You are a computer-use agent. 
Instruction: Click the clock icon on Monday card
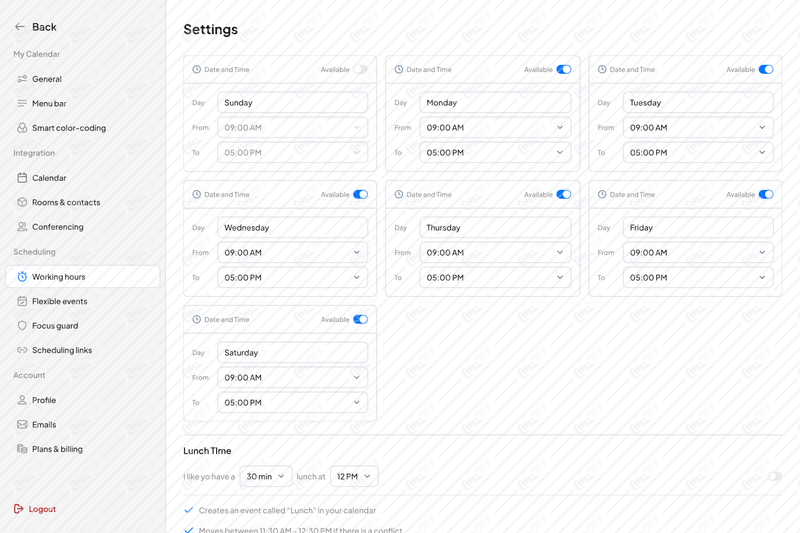[399, 69]
